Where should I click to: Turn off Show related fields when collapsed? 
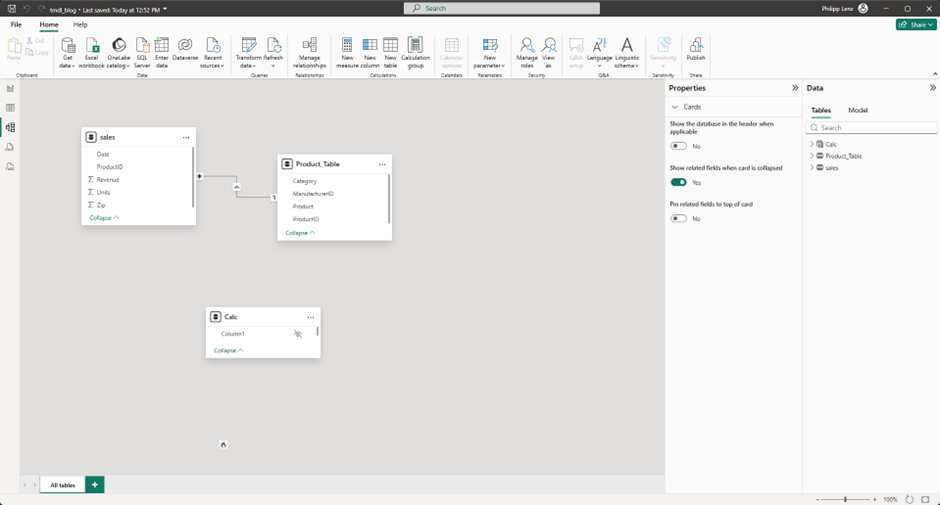[x=679, y=182]
